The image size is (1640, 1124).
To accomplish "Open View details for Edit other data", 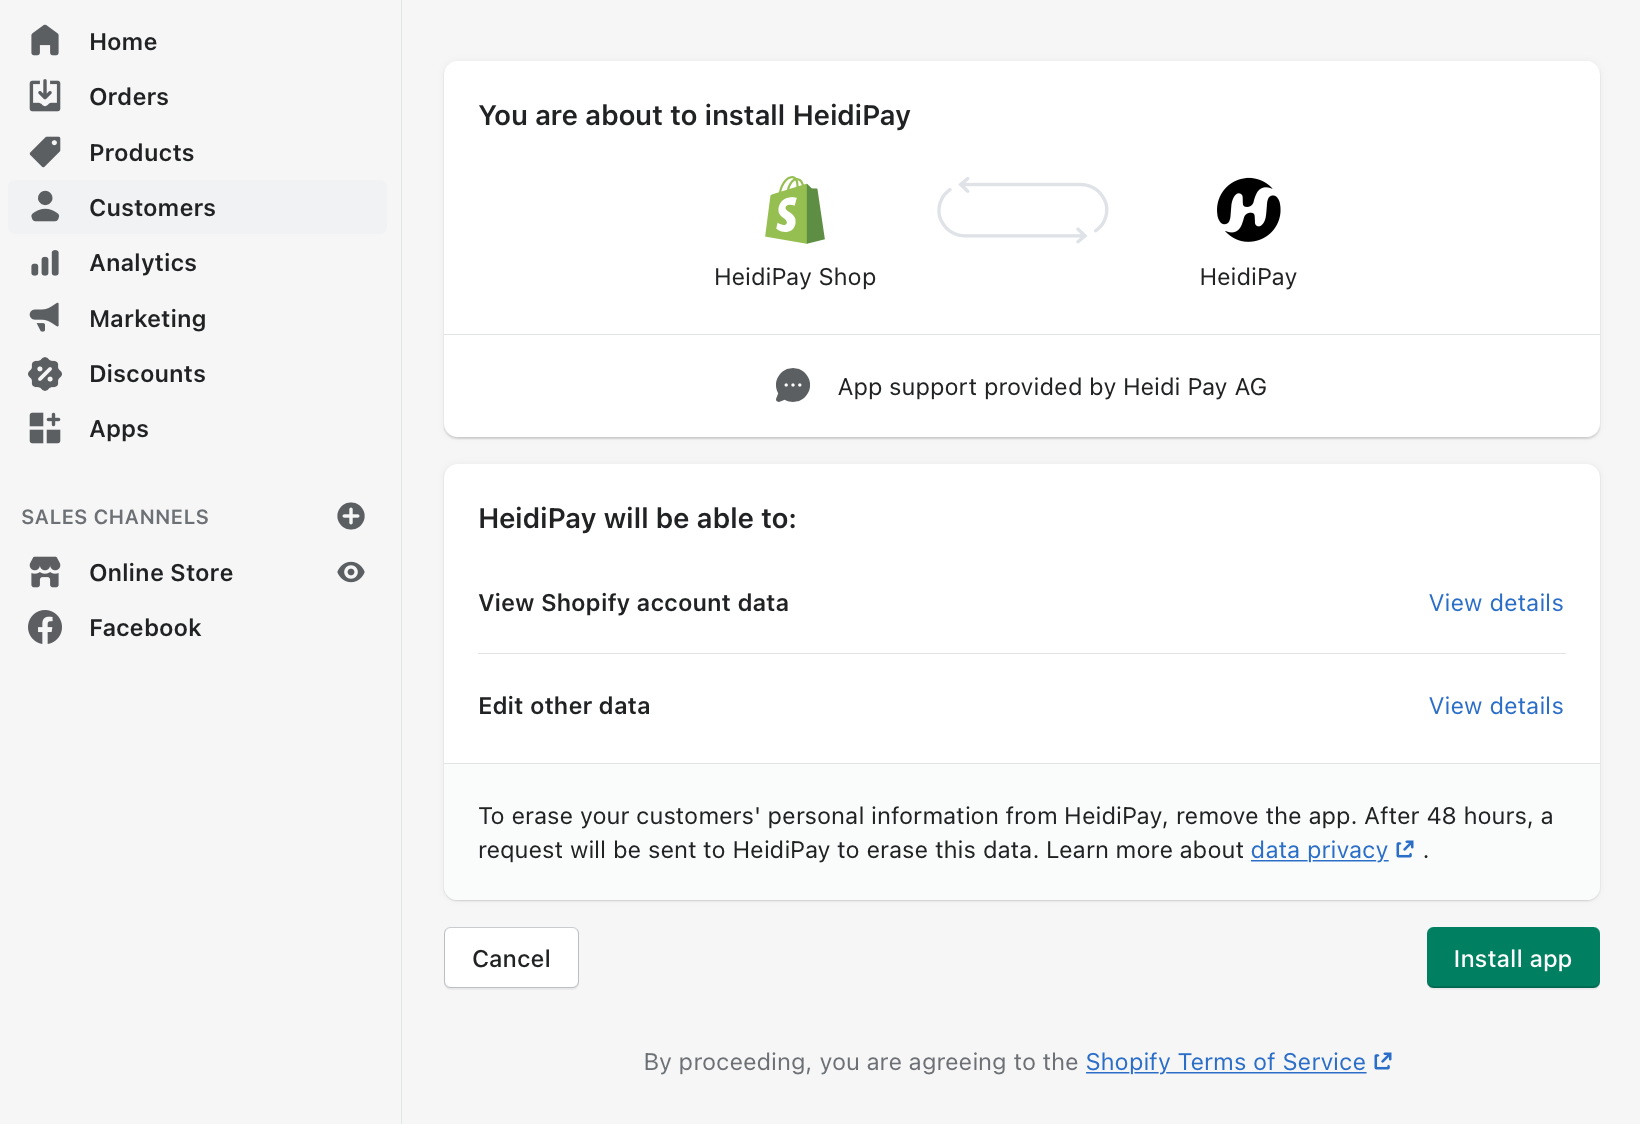I will pyautogui.click(x=1495, y=705).
